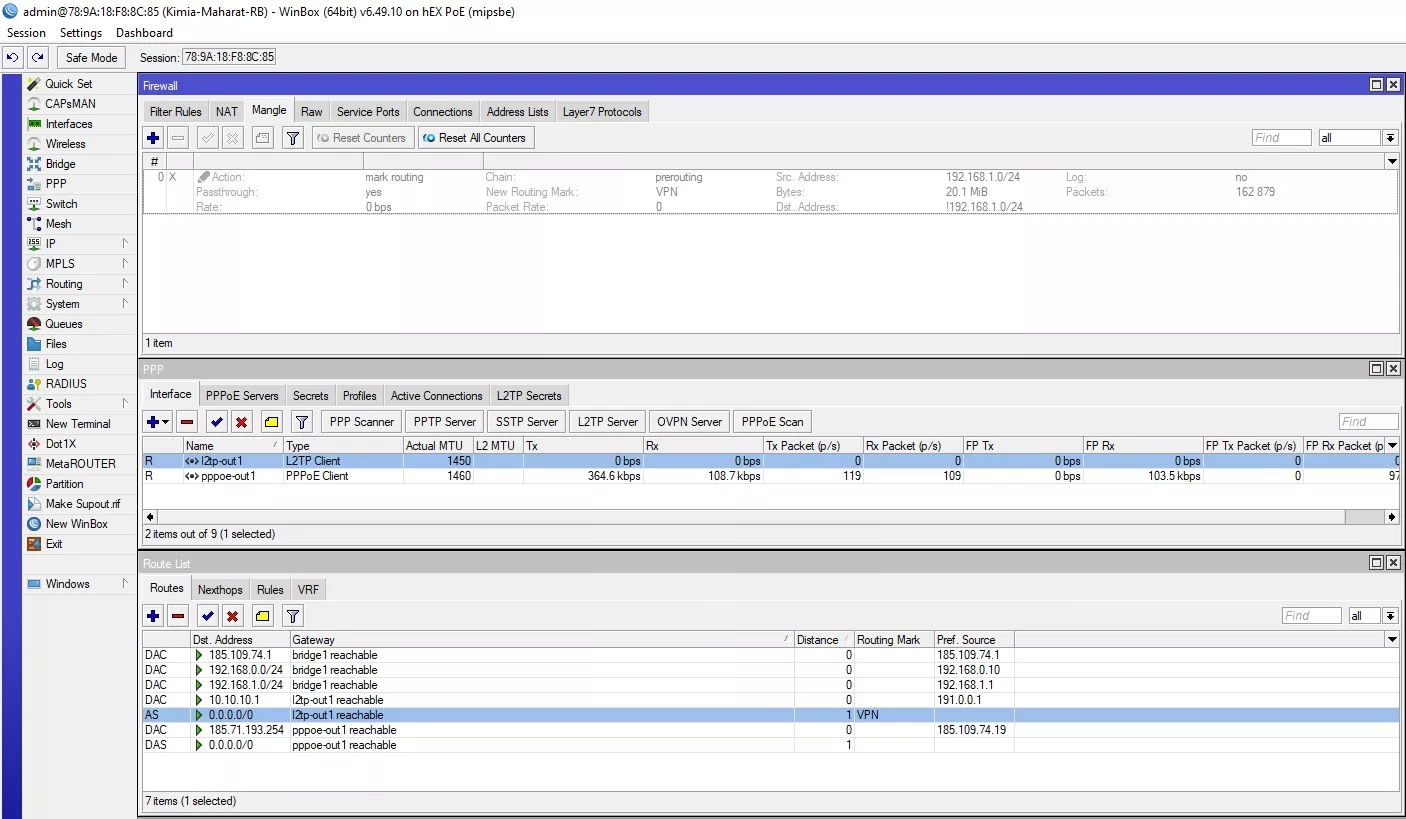This screenshot has width=1406, height=819.
Task: Switch to PPP Active Connections tab
Action: tap(437, 396)
